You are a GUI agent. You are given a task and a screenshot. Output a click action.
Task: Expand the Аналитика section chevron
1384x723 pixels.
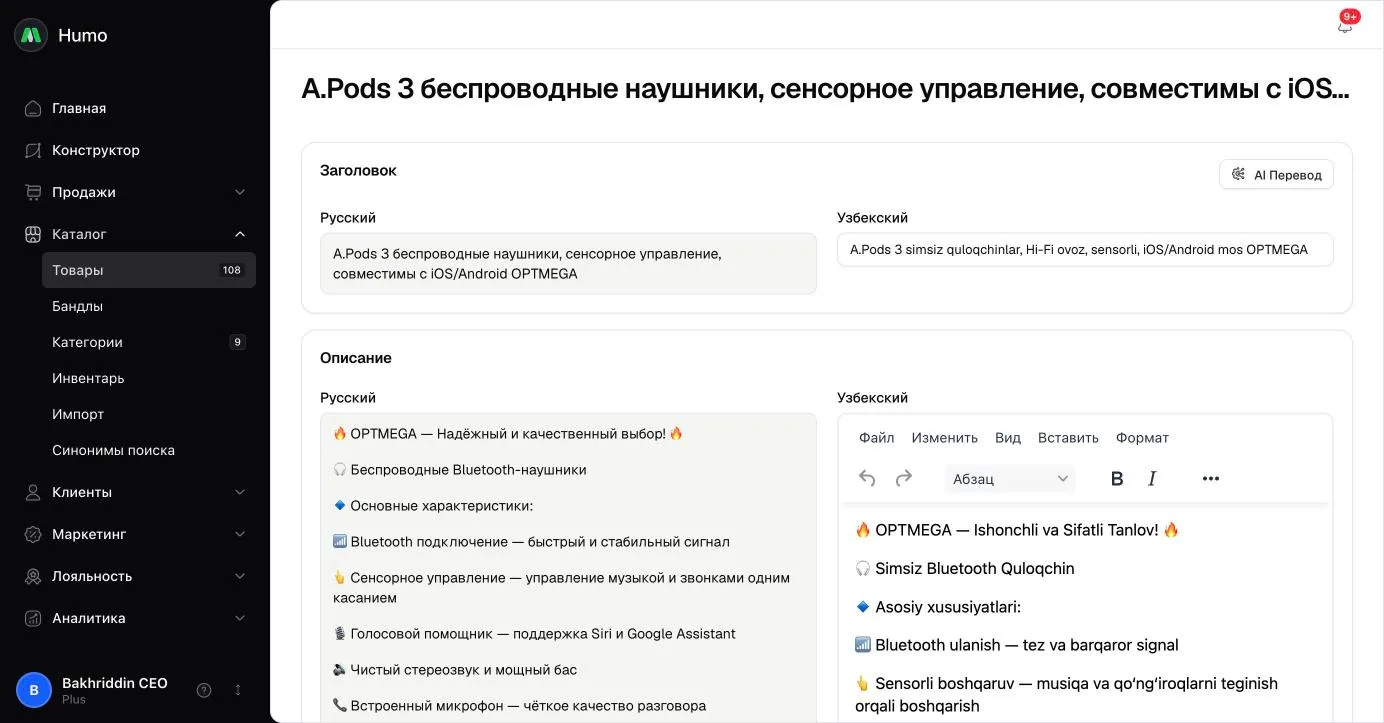pos(240,618)
